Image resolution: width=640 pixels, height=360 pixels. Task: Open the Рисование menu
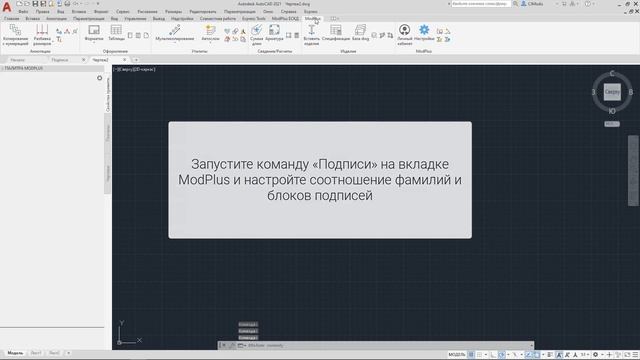(147, 11)
